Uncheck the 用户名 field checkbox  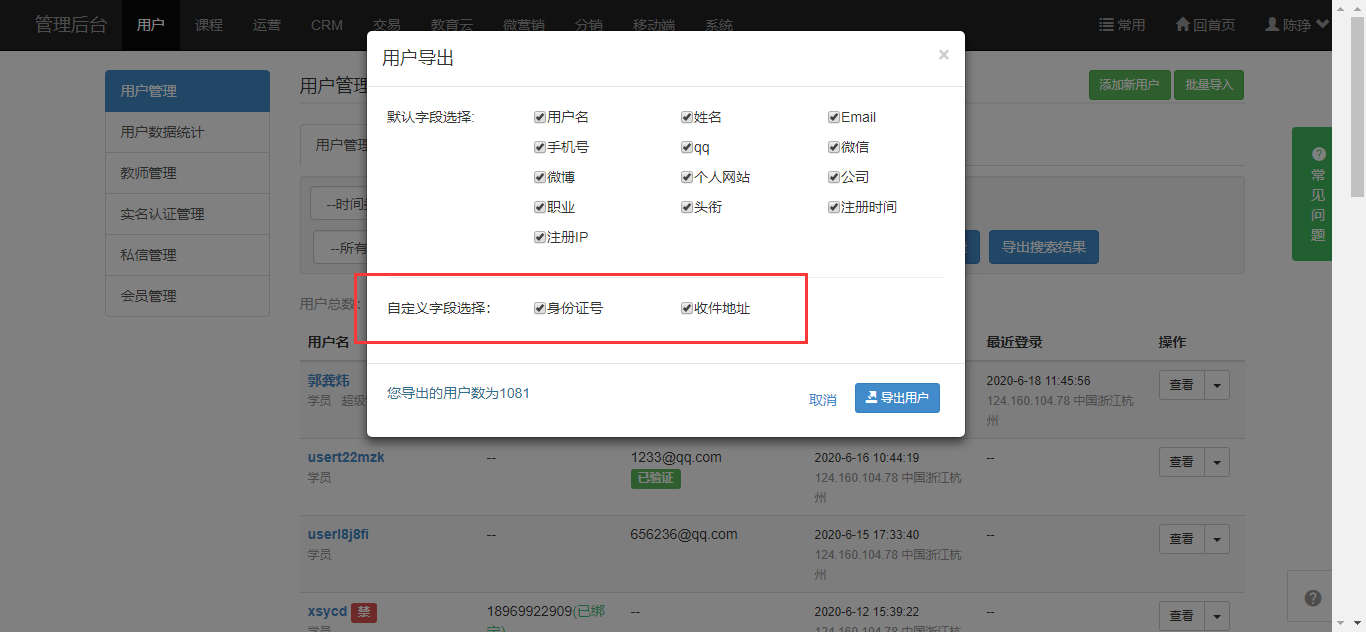click(540, 117)
